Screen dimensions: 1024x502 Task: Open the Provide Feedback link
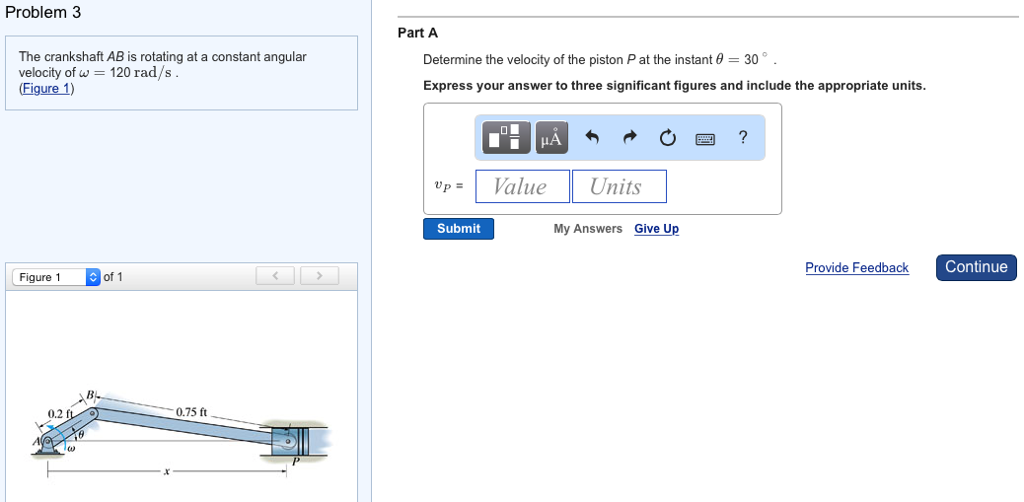(x=857, y=268)
